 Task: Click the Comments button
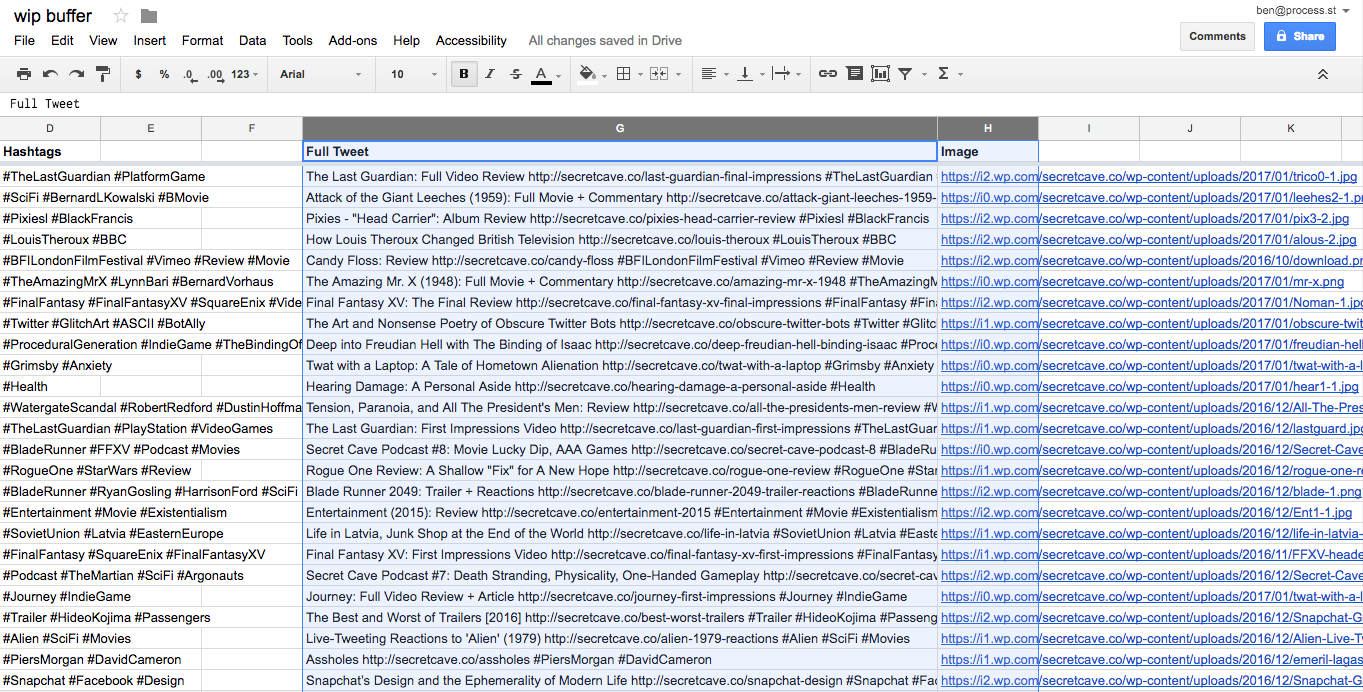[1217, 36]
